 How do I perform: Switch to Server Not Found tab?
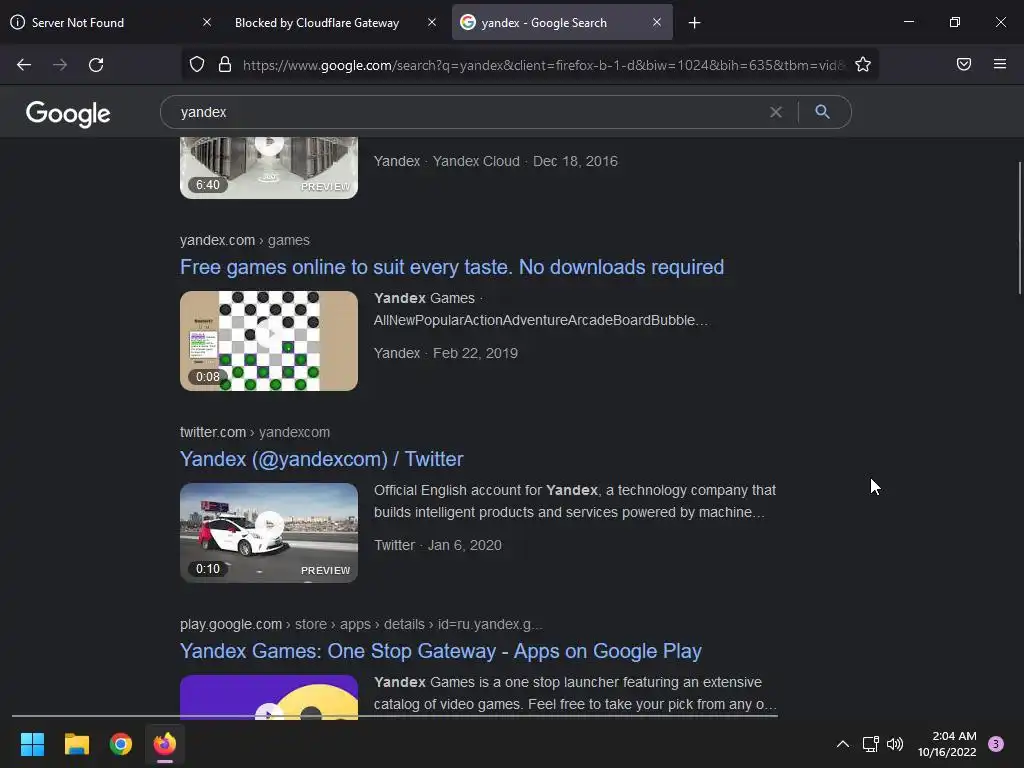[111, 23]
